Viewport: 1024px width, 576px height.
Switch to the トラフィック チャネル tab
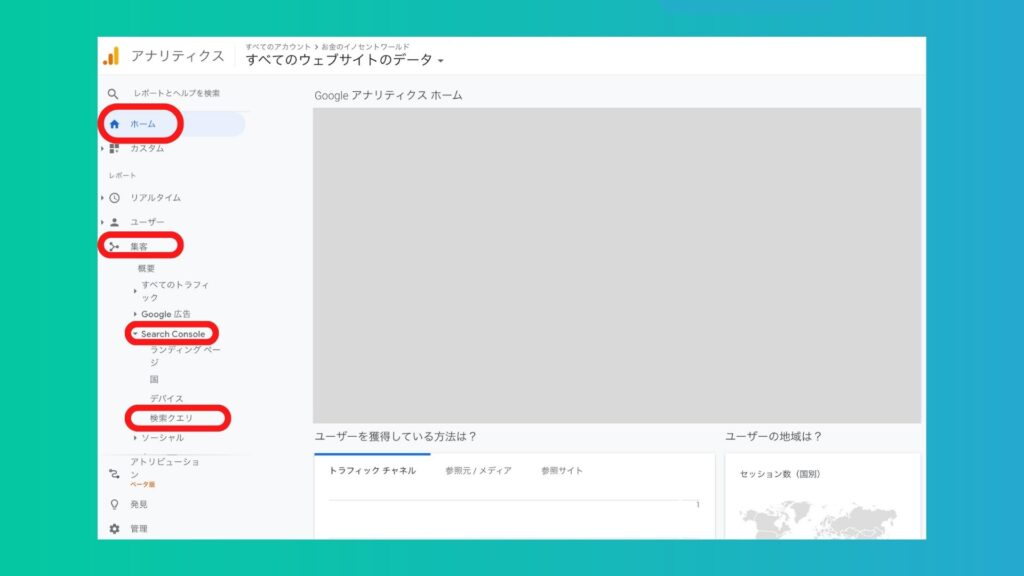372,470
